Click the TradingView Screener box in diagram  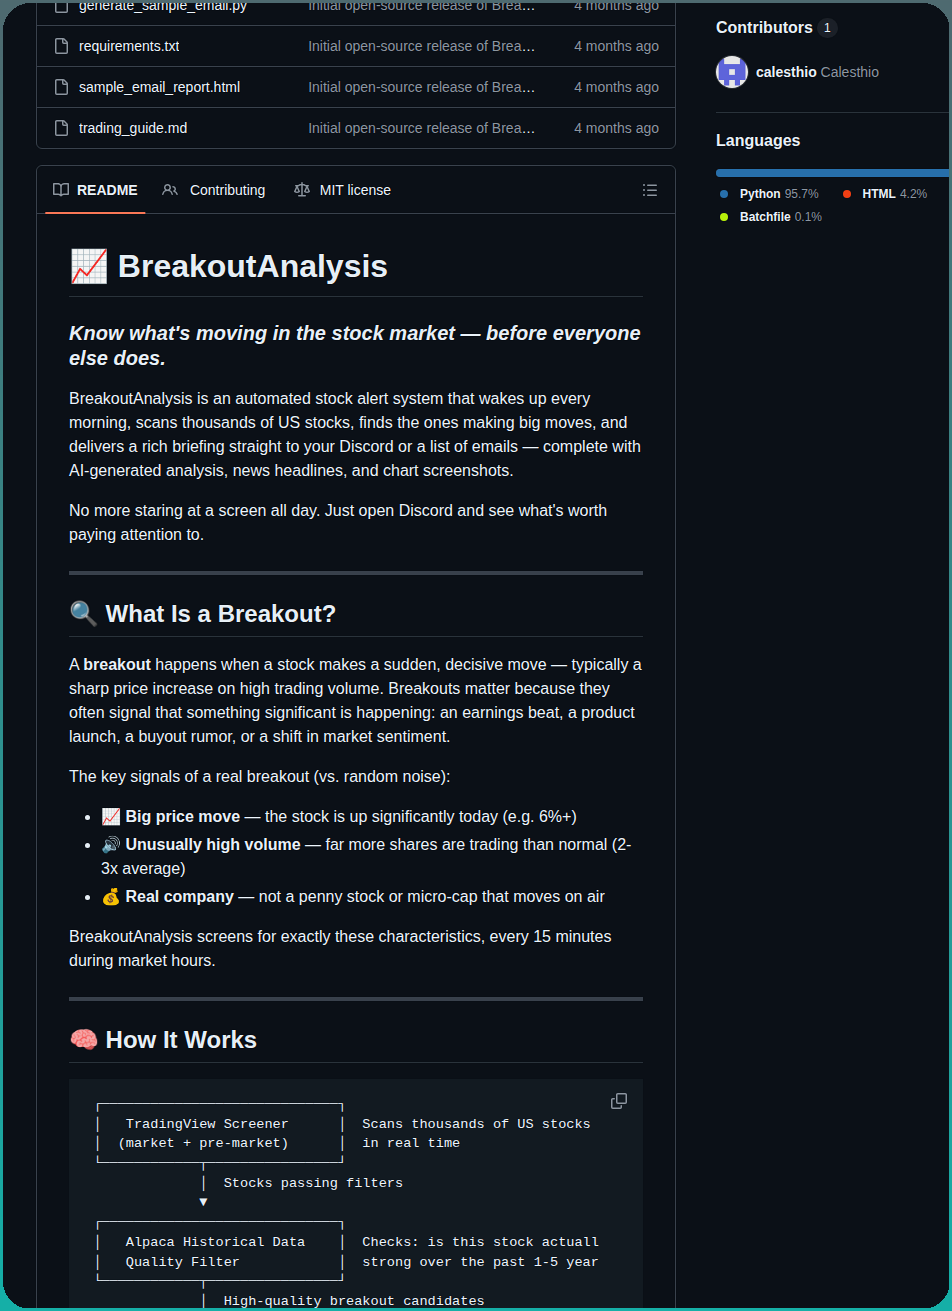(x=220, y=1133)
